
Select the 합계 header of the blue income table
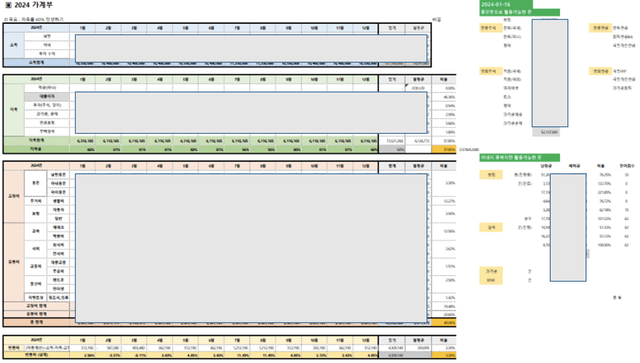point(392,28)
